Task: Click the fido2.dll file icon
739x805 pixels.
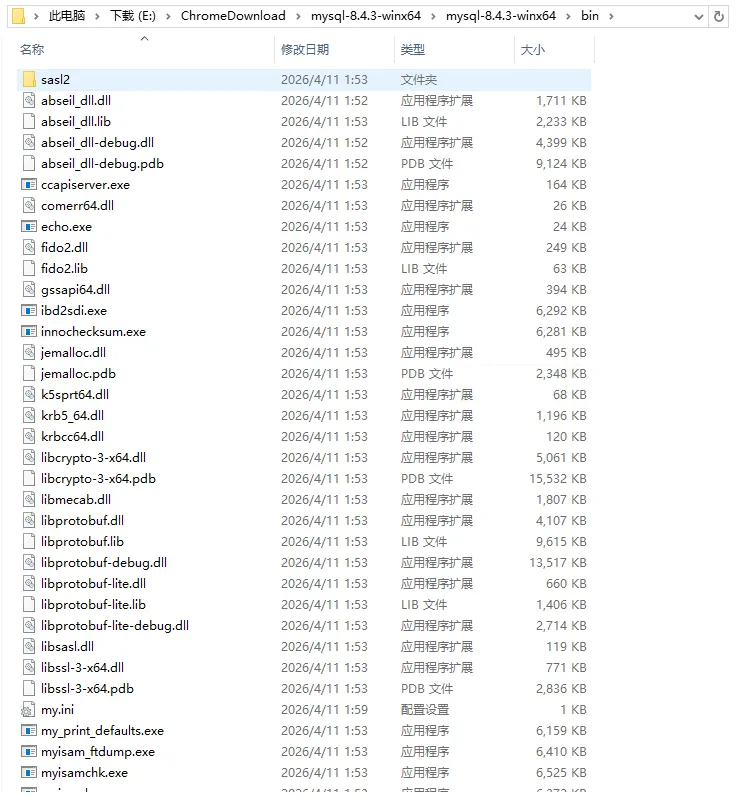Action: click(29, 247)
